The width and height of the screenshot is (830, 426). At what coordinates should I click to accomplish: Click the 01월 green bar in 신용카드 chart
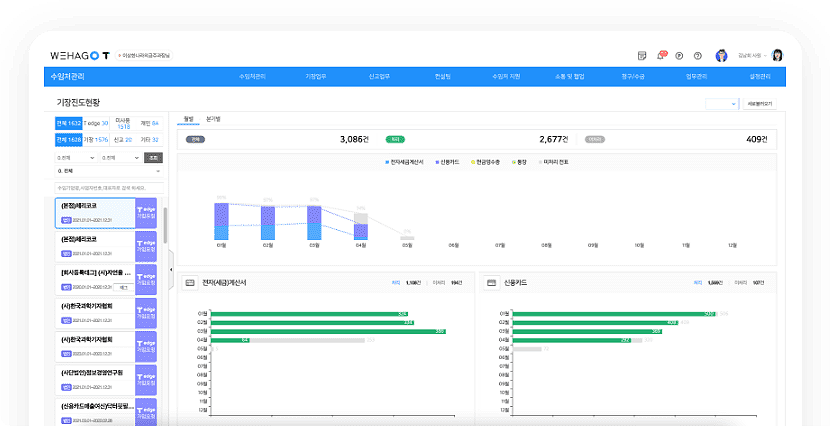[614, 314]
